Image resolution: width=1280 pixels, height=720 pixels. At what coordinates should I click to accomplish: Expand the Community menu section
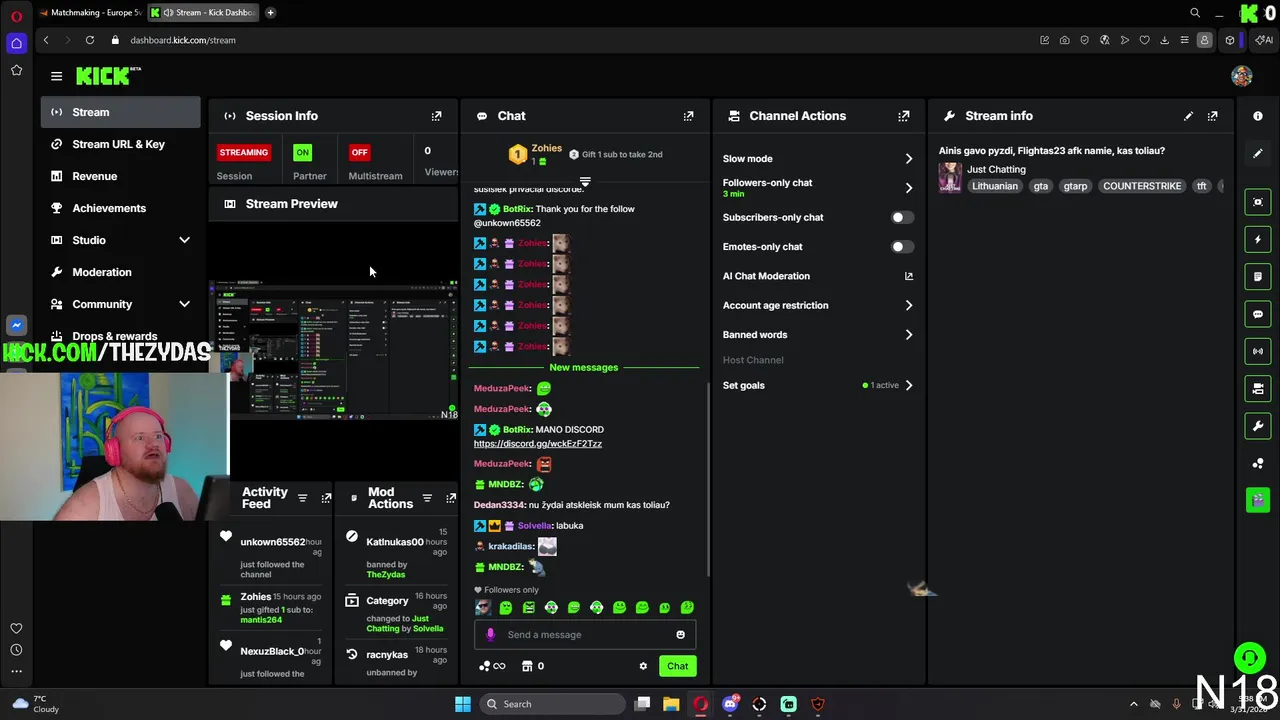click(x=184, y=304)
